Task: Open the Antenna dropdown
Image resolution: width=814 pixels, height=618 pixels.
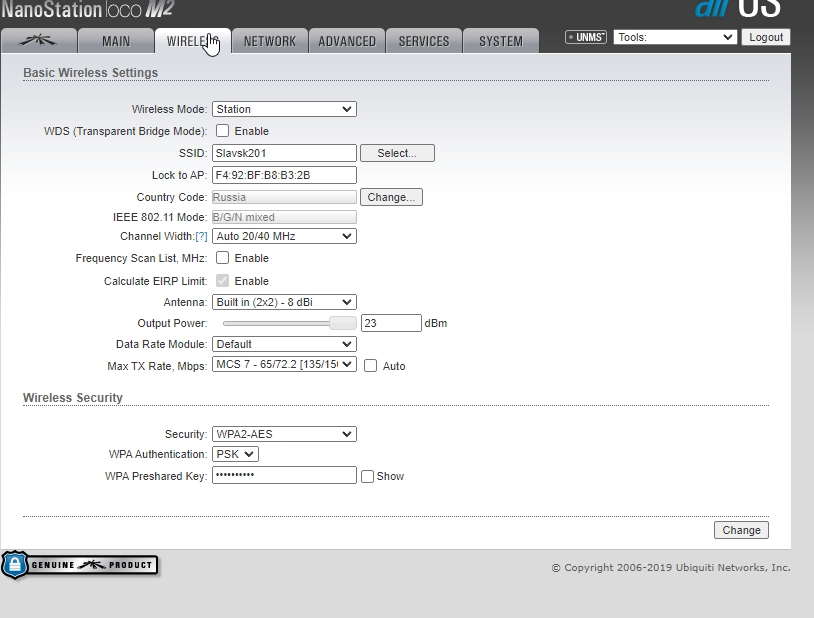Action: pyautogui.click(x=284, y=302)
